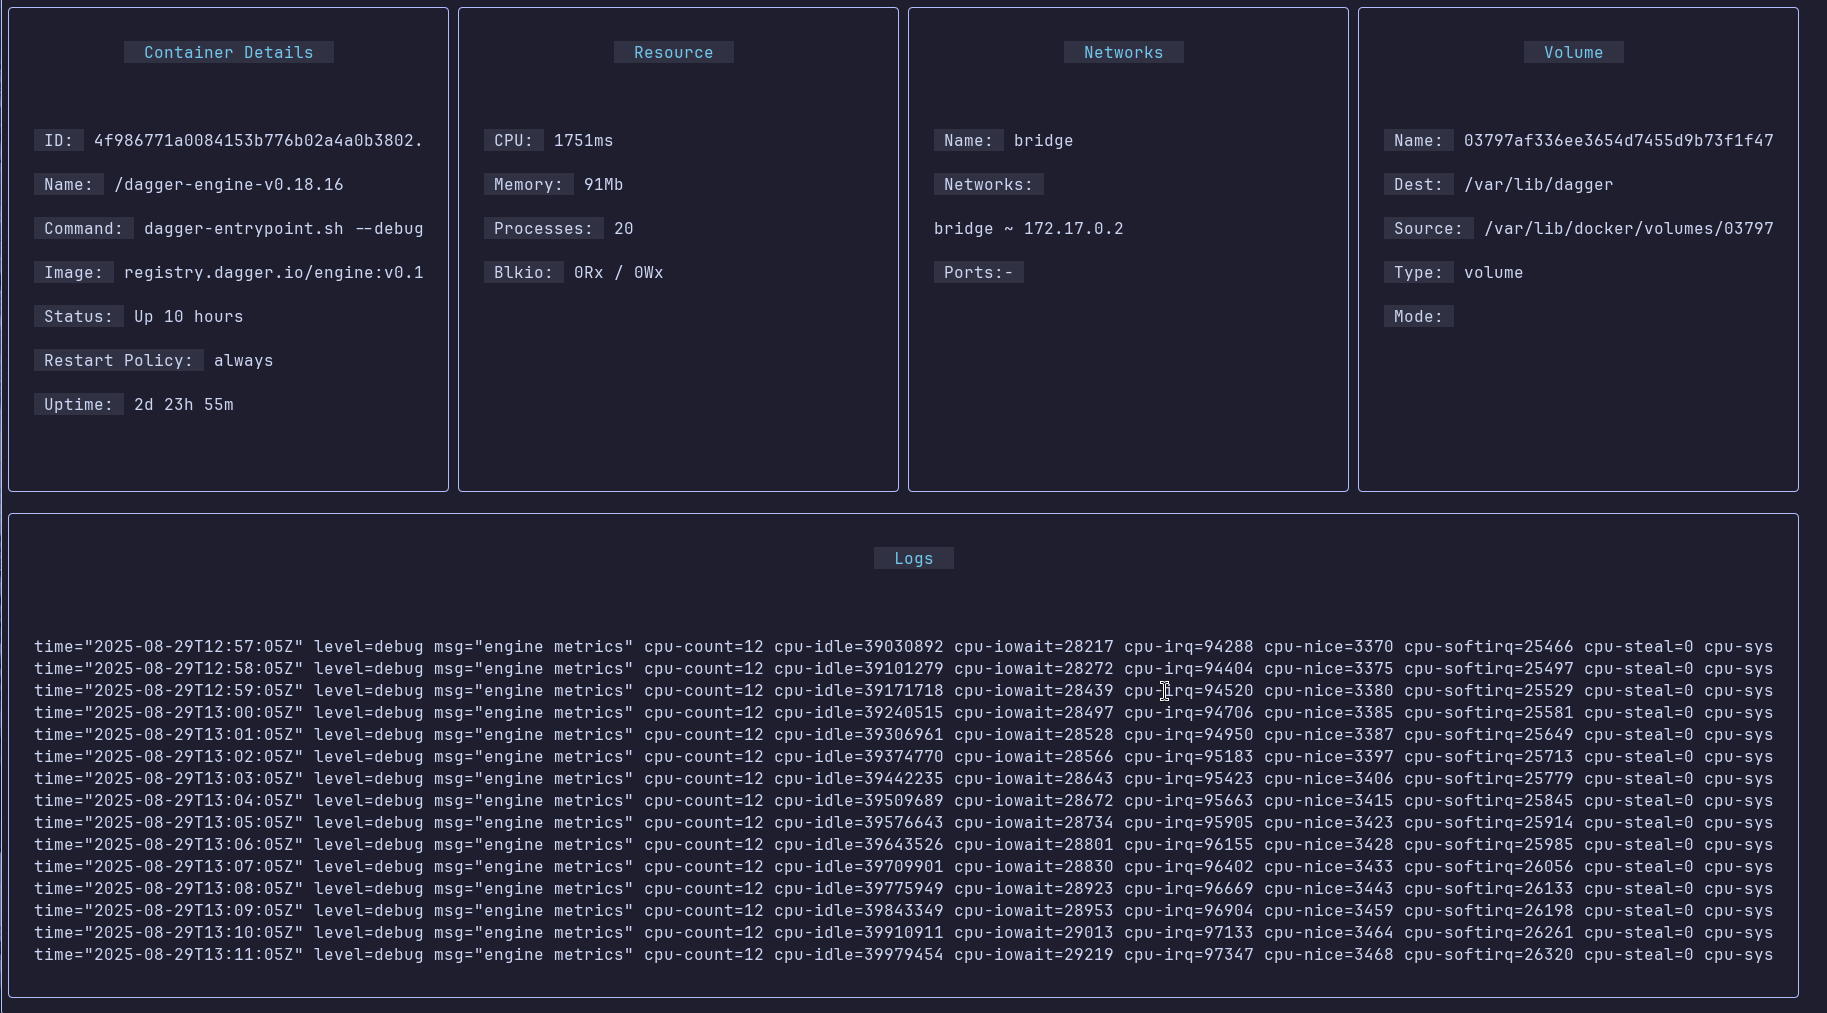Click the /dagger-engine-v0.18.16 container name
This screenshot has height=1013, width=1827.
[228, 184]
